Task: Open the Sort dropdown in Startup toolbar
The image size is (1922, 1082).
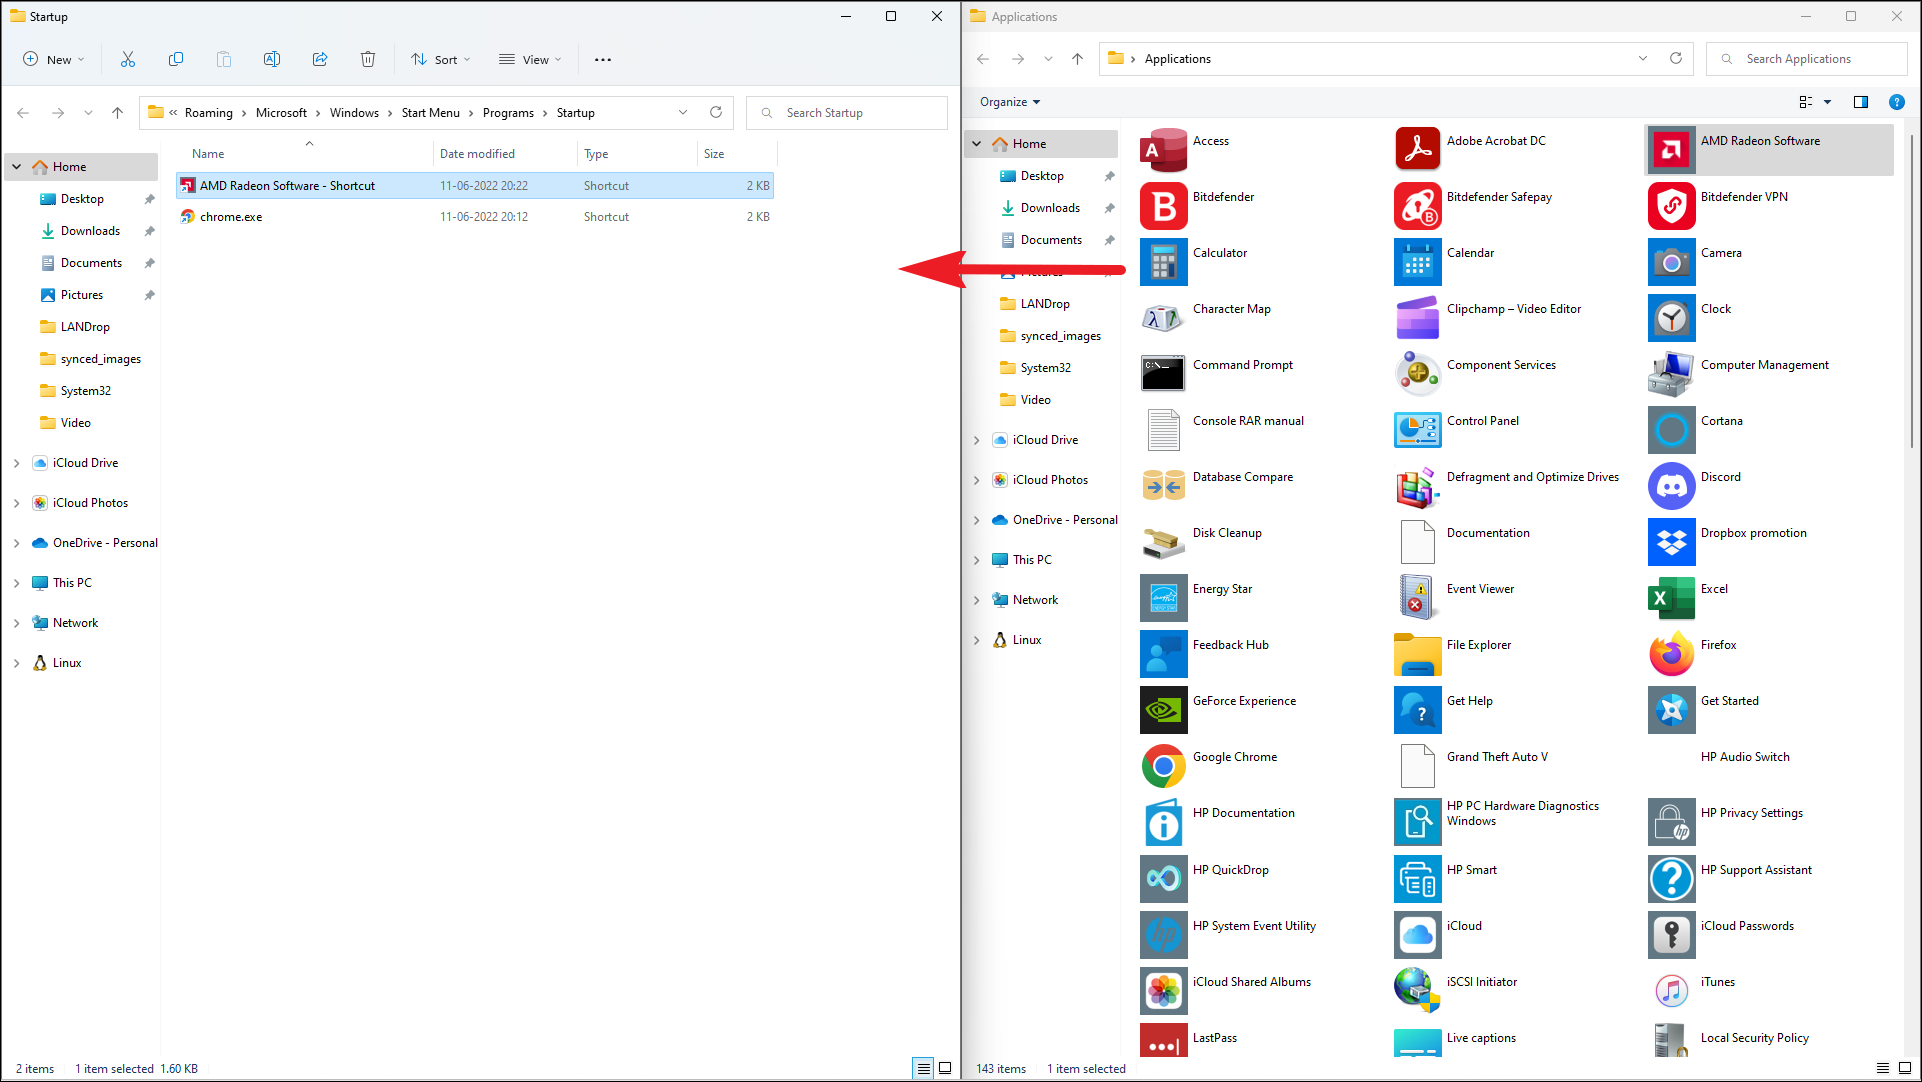Action: 440,60
